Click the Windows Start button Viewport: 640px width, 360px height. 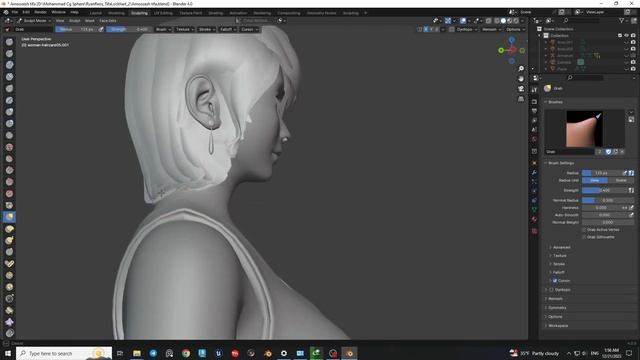tap(8, 353)
